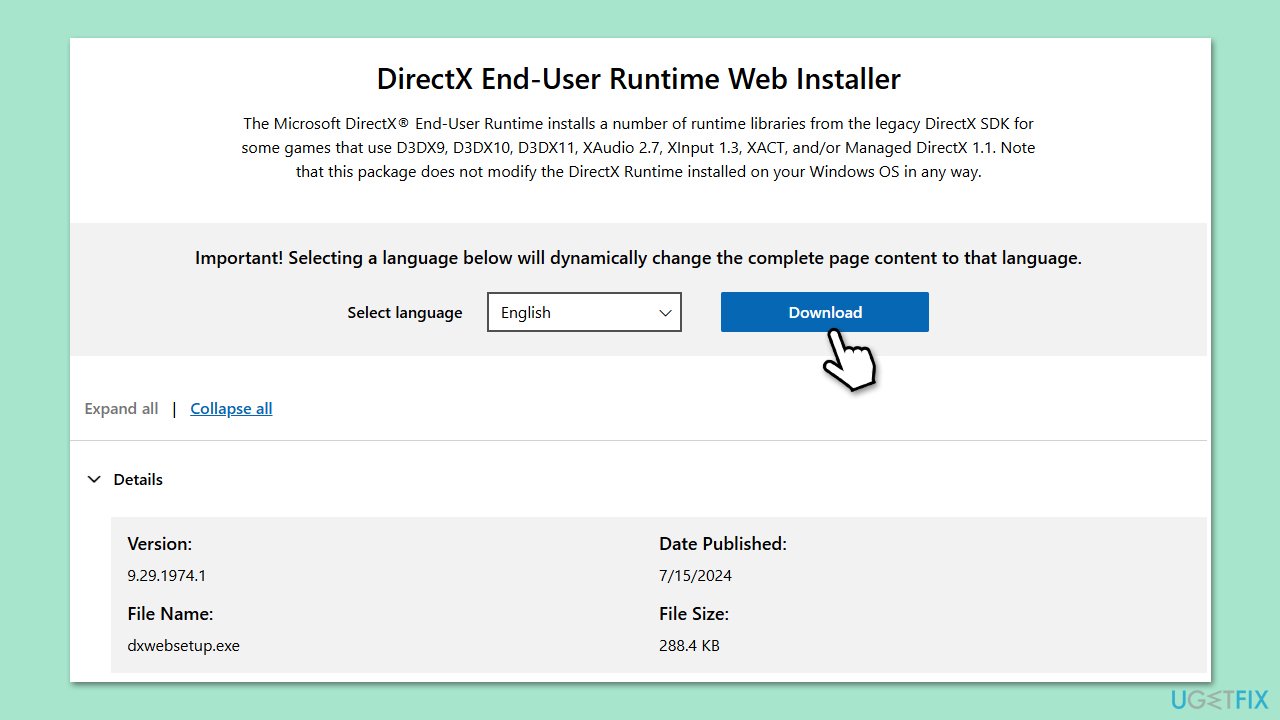Screen dimensions: 1280x720
Task: Click the runtime description paragraph
Action: pos(638,147)
